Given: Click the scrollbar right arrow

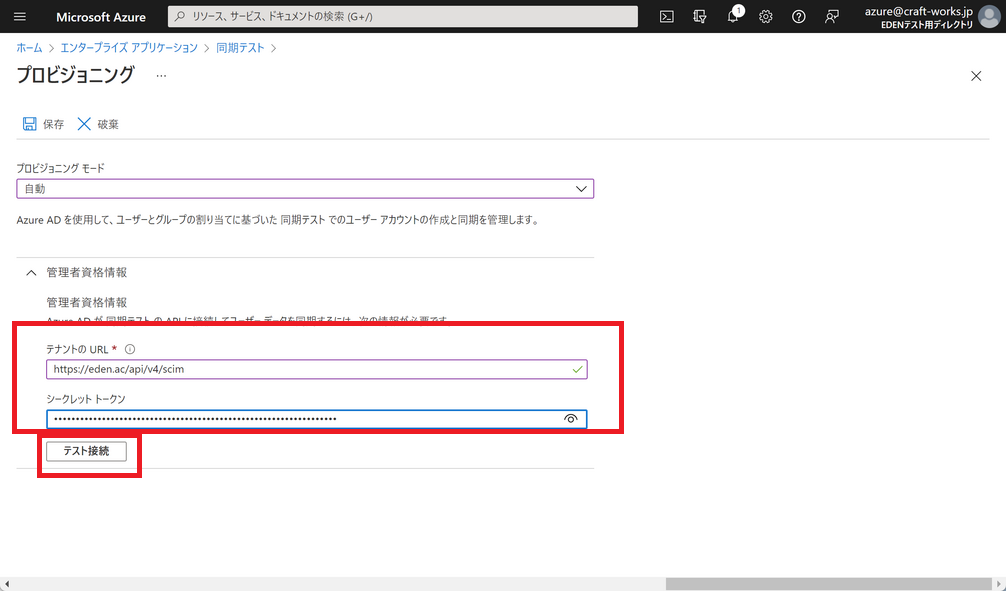Looking at the screenshot, I should (x=1000, y=584).
